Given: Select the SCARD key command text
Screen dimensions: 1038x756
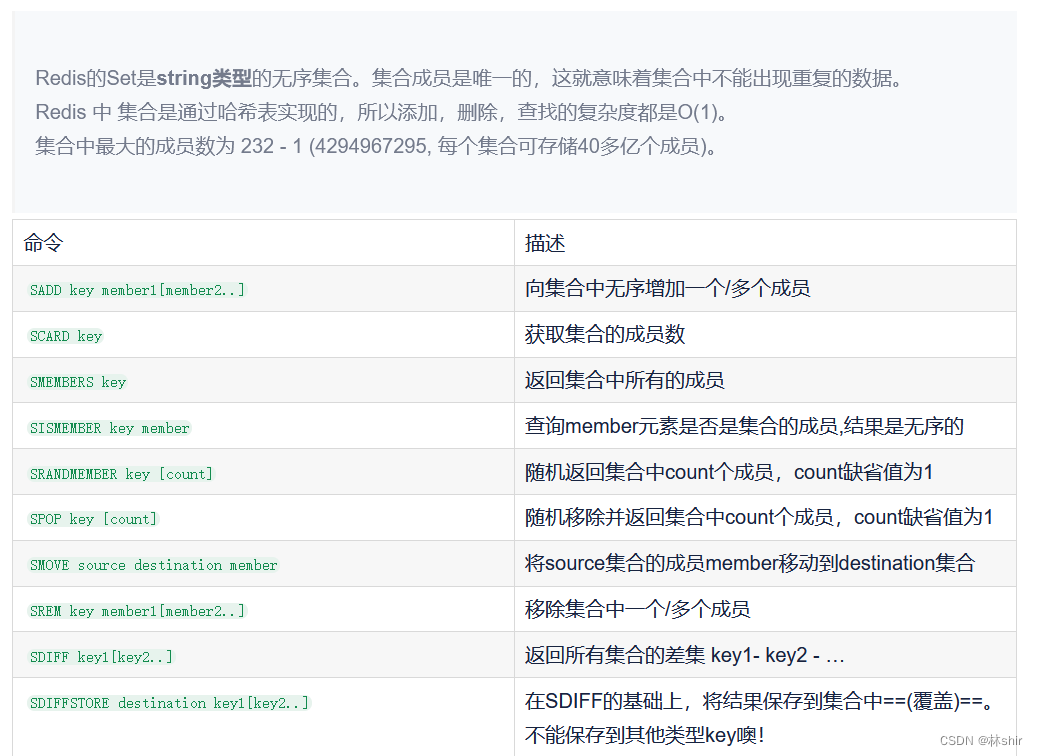Looking at the screenshot, I should [x=66, y=336].
